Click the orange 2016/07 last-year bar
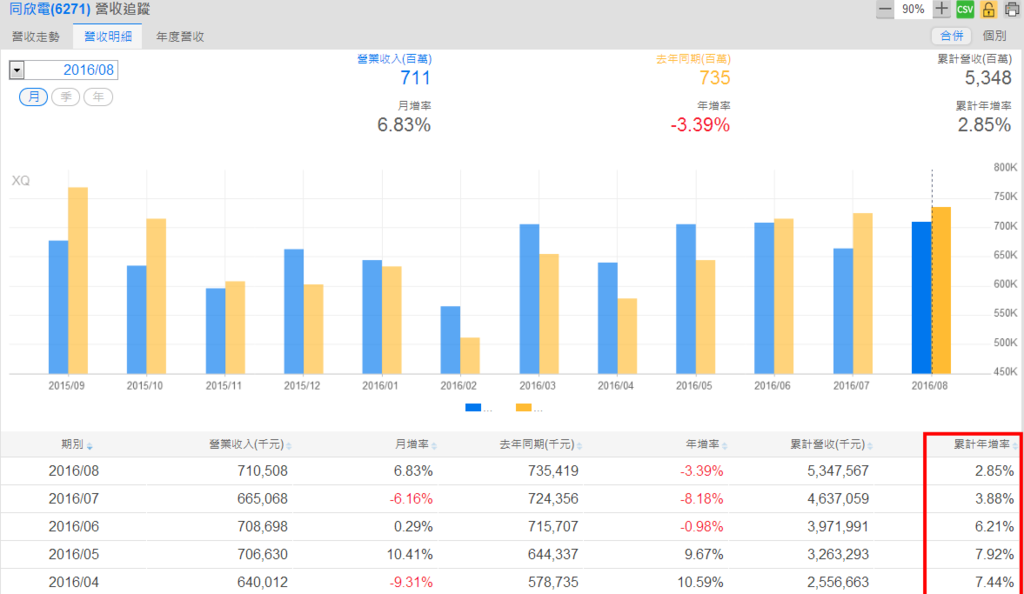 tap(863, 294)
